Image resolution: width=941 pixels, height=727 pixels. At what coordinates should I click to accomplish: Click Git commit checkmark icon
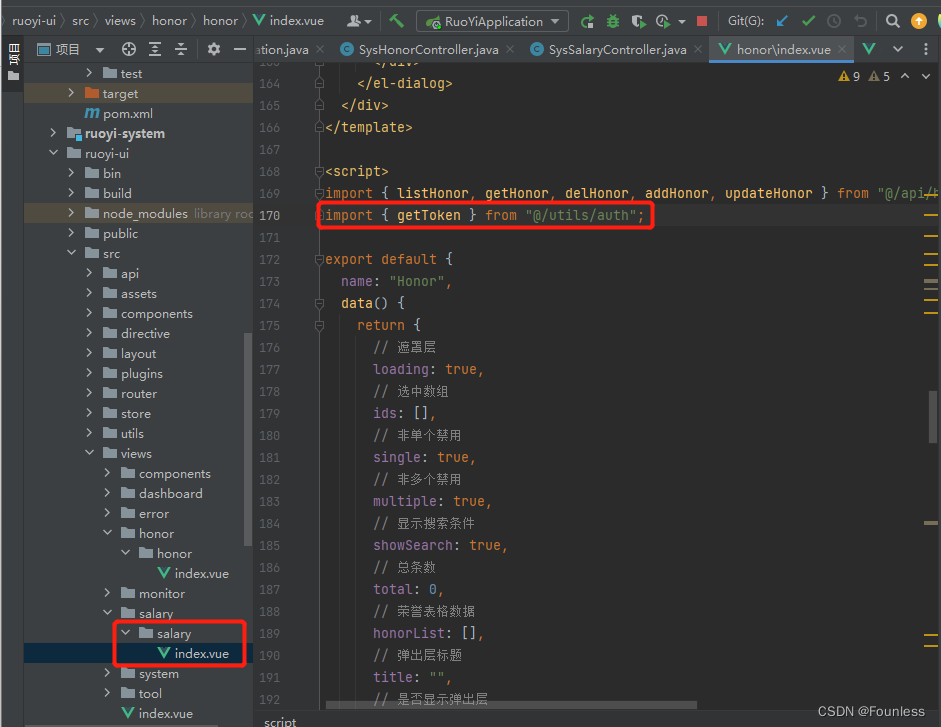point(808,22)
